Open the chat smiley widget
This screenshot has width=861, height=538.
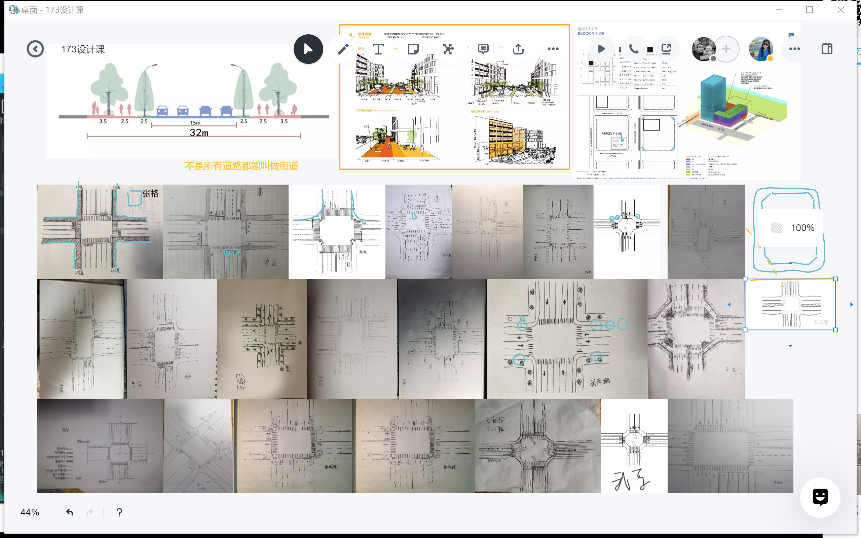click(x=820, y=497)
